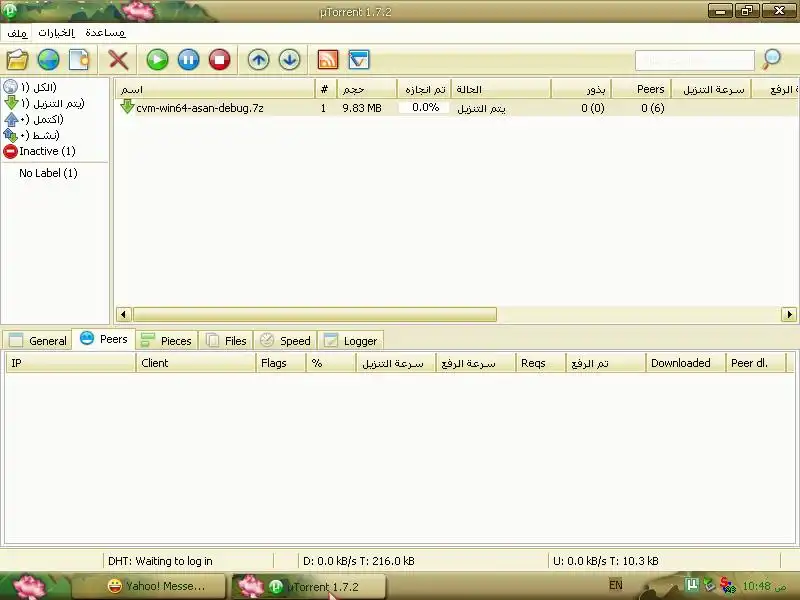Select the الكل (All) category
Image resolution: width=800 pixels, height=600 pixels.
(x=30, y=87)
